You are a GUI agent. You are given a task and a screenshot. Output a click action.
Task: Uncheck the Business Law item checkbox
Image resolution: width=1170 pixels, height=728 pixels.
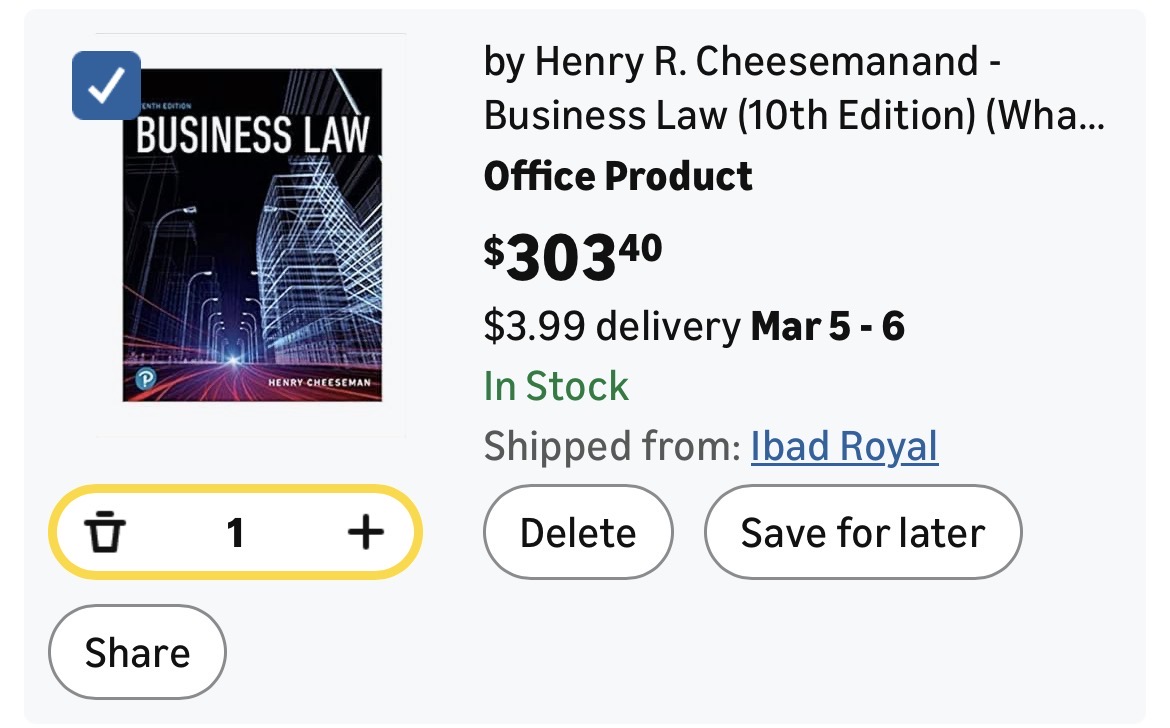[x=106, y=86]
